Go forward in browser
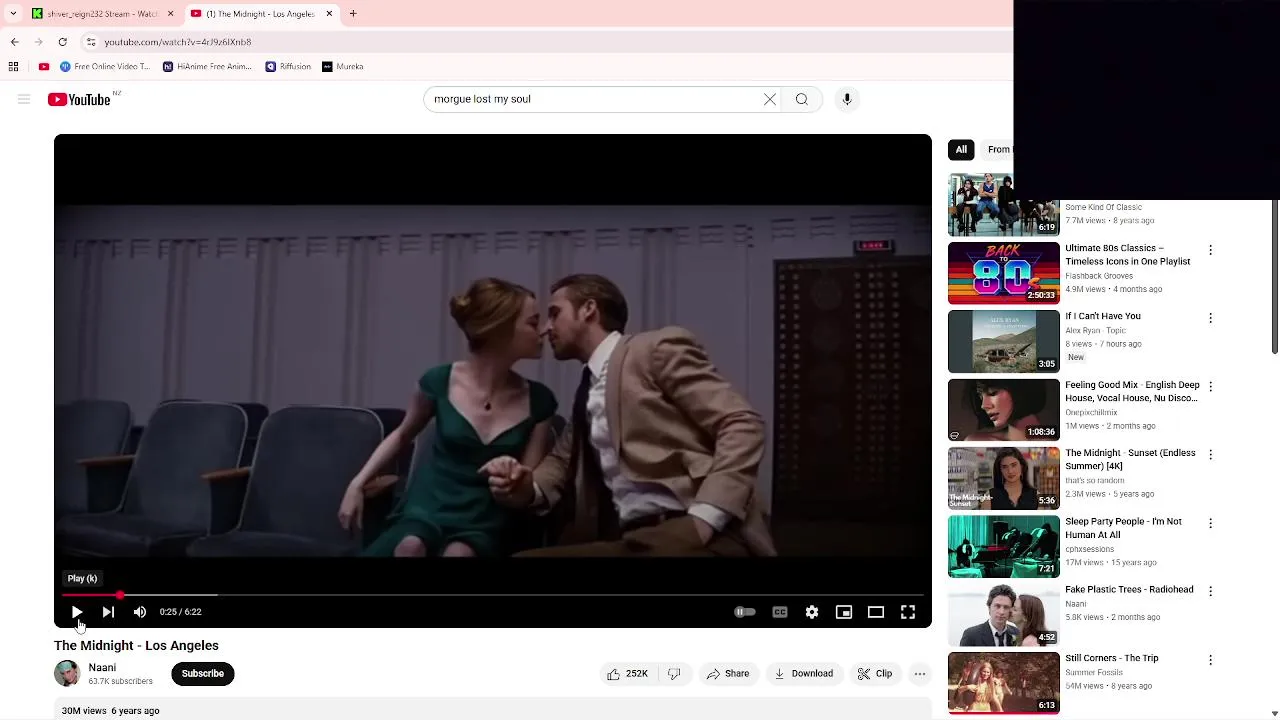The height and width of the screenshot is (720, 1280). click(39, 42)
